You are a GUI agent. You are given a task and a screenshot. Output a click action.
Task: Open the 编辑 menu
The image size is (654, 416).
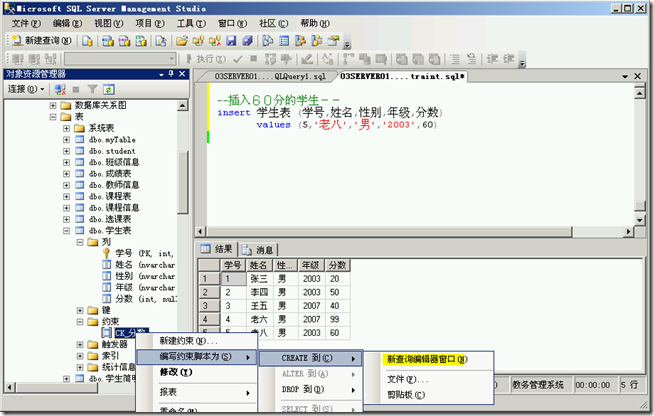67,23
